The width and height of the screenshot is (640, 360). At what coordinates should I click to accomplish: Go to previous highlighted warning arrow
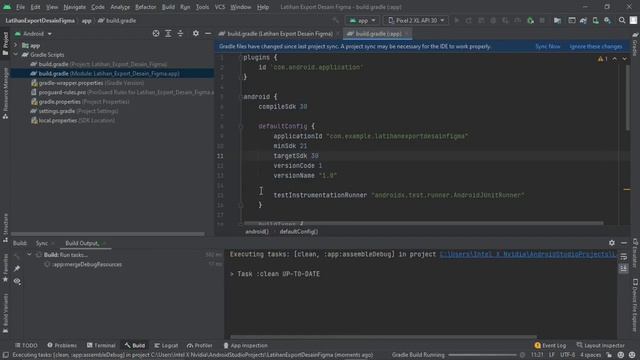pyautogui.click(x=615, y=59)
